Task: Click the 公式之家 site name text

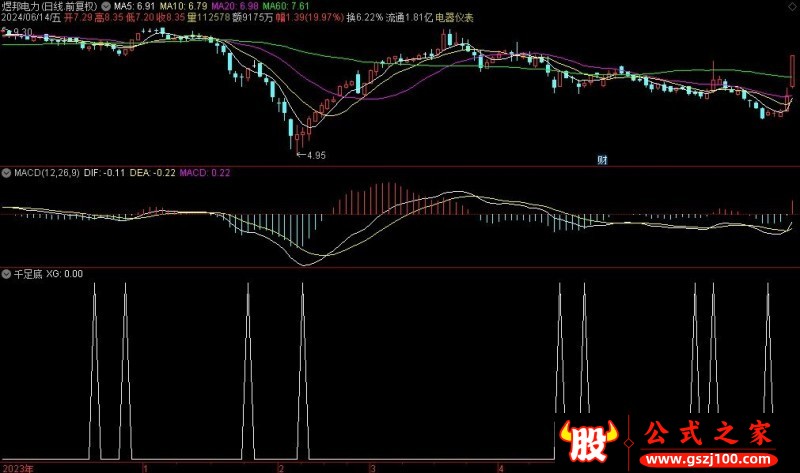Action: point(710,435)
